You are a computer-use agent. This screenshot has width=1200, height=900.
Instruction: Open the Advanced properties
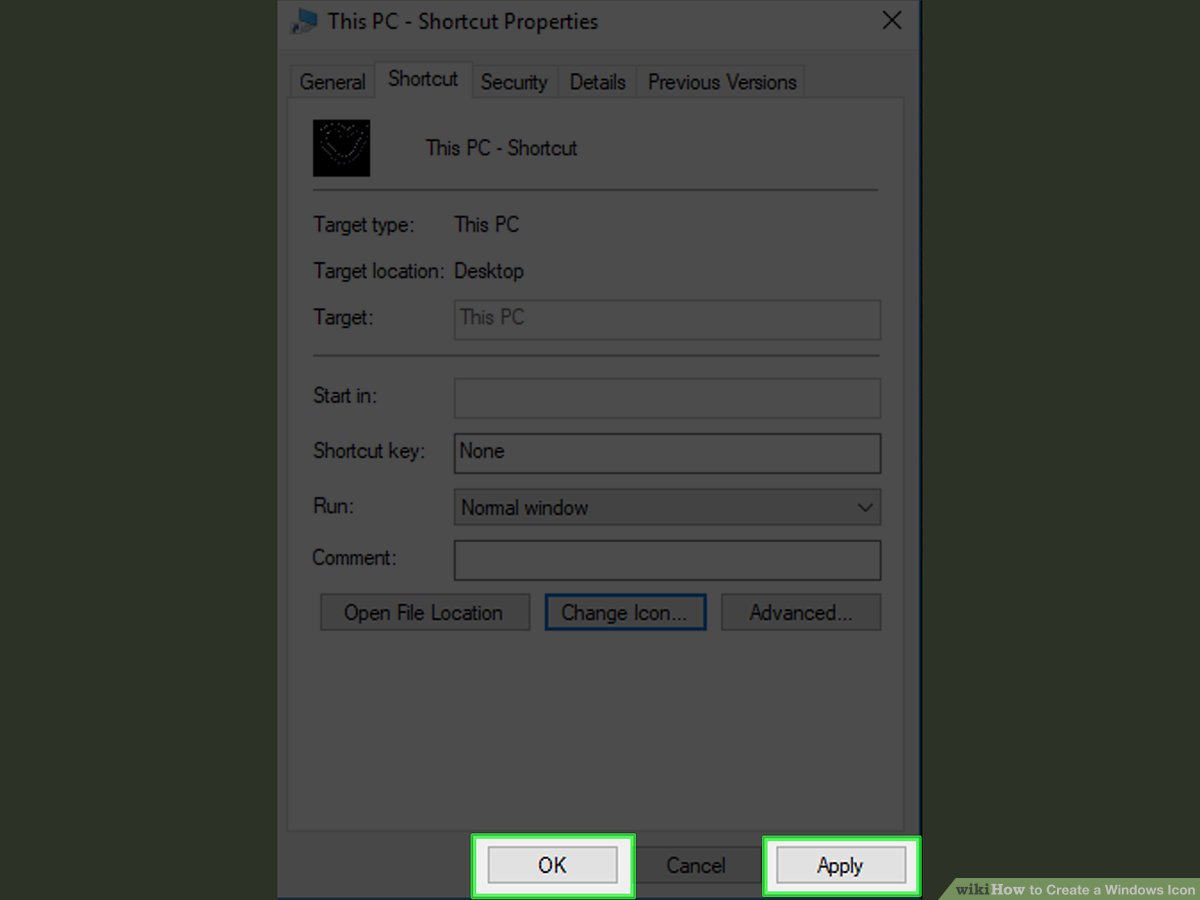point(800,612)
